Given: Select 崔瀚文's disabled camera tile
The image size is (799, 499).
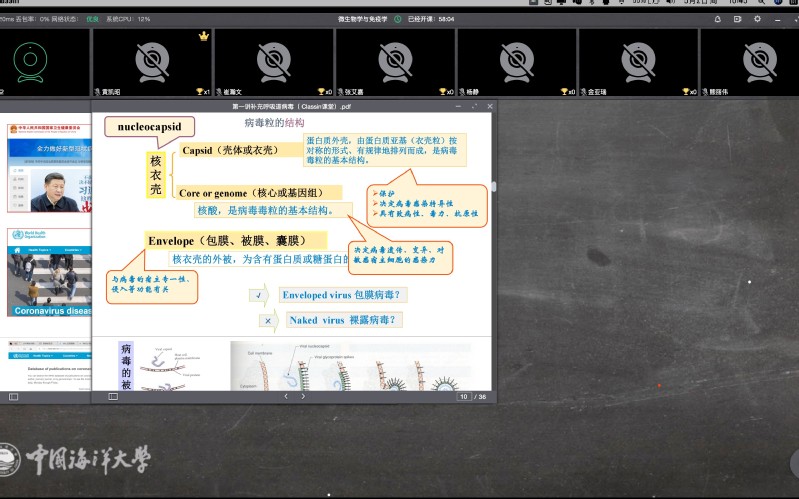Looking at the screenshot, I should [273, 59].
